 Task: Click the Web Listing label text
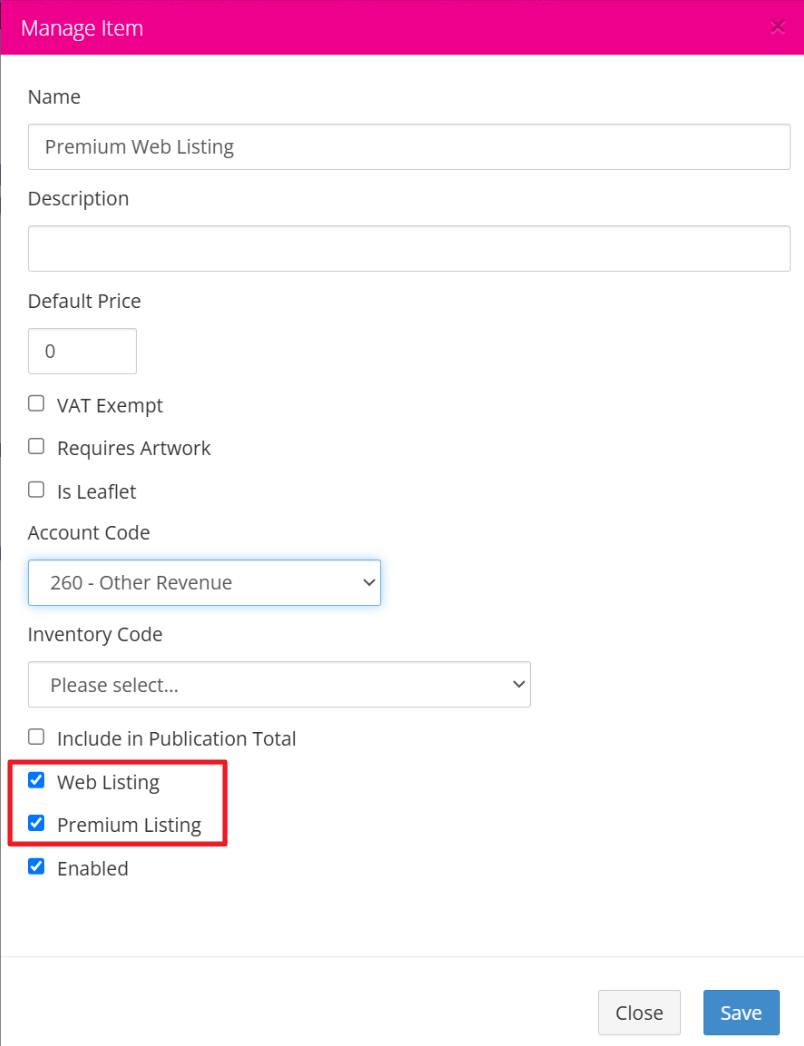coord(108,782)
